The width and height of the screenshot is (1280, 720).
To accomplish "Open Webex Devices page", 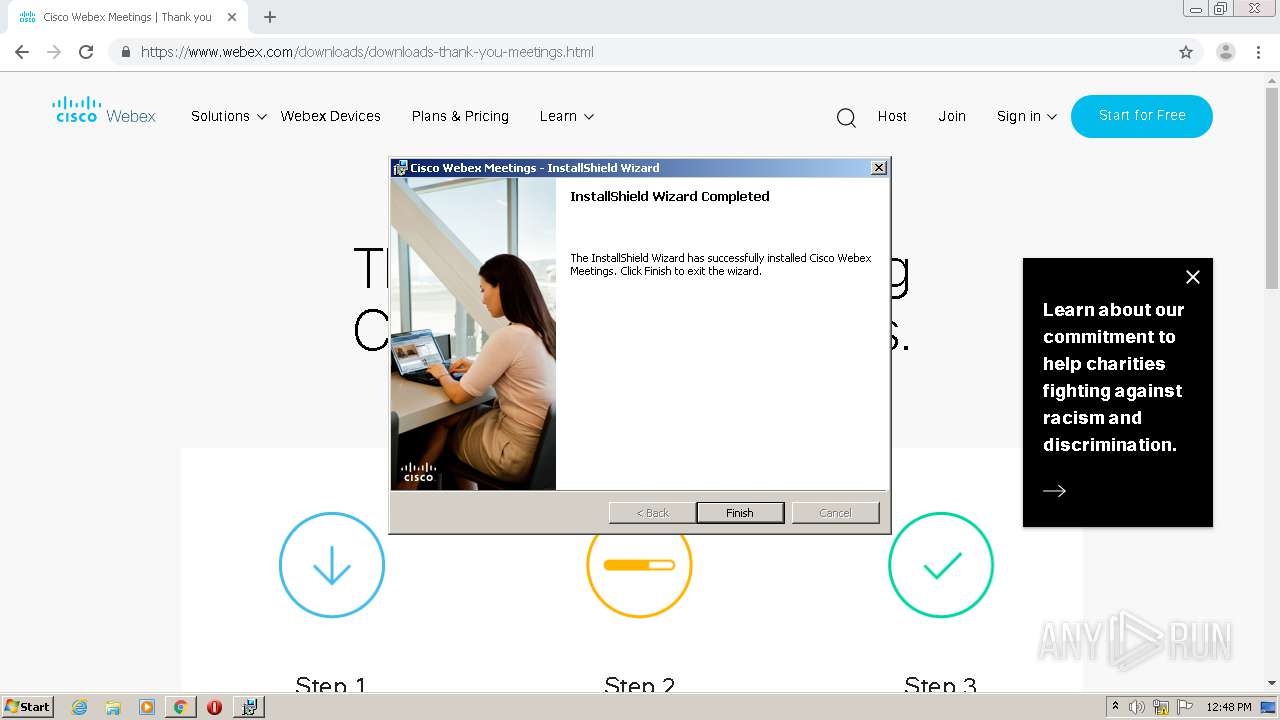I will (330, 116).
